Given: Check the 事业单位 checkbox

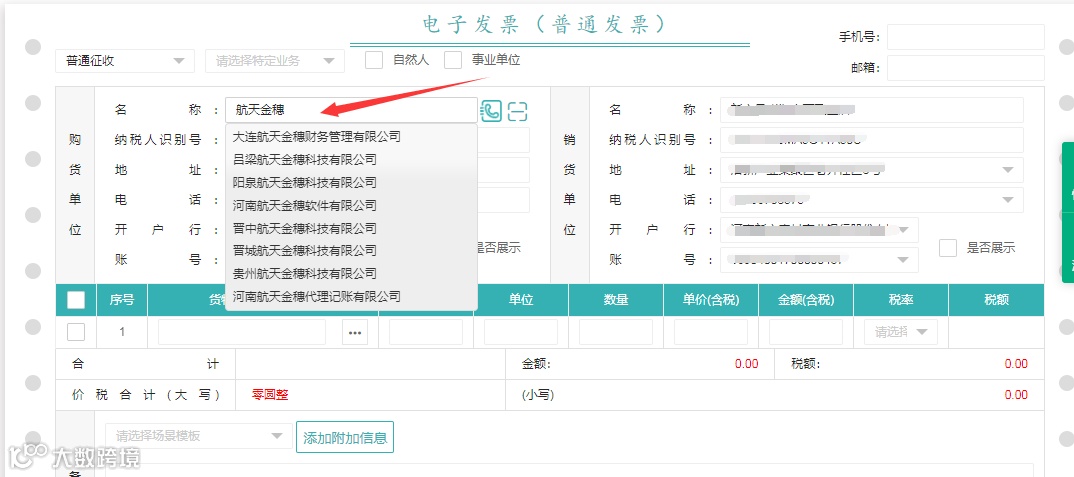Looking at the screenshot, I should 453,60.
